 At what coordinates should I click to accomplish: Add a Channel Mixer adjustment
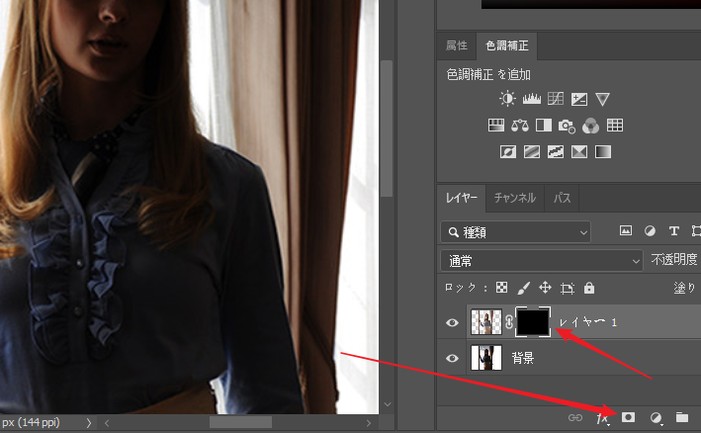click(x=590, y=126)
